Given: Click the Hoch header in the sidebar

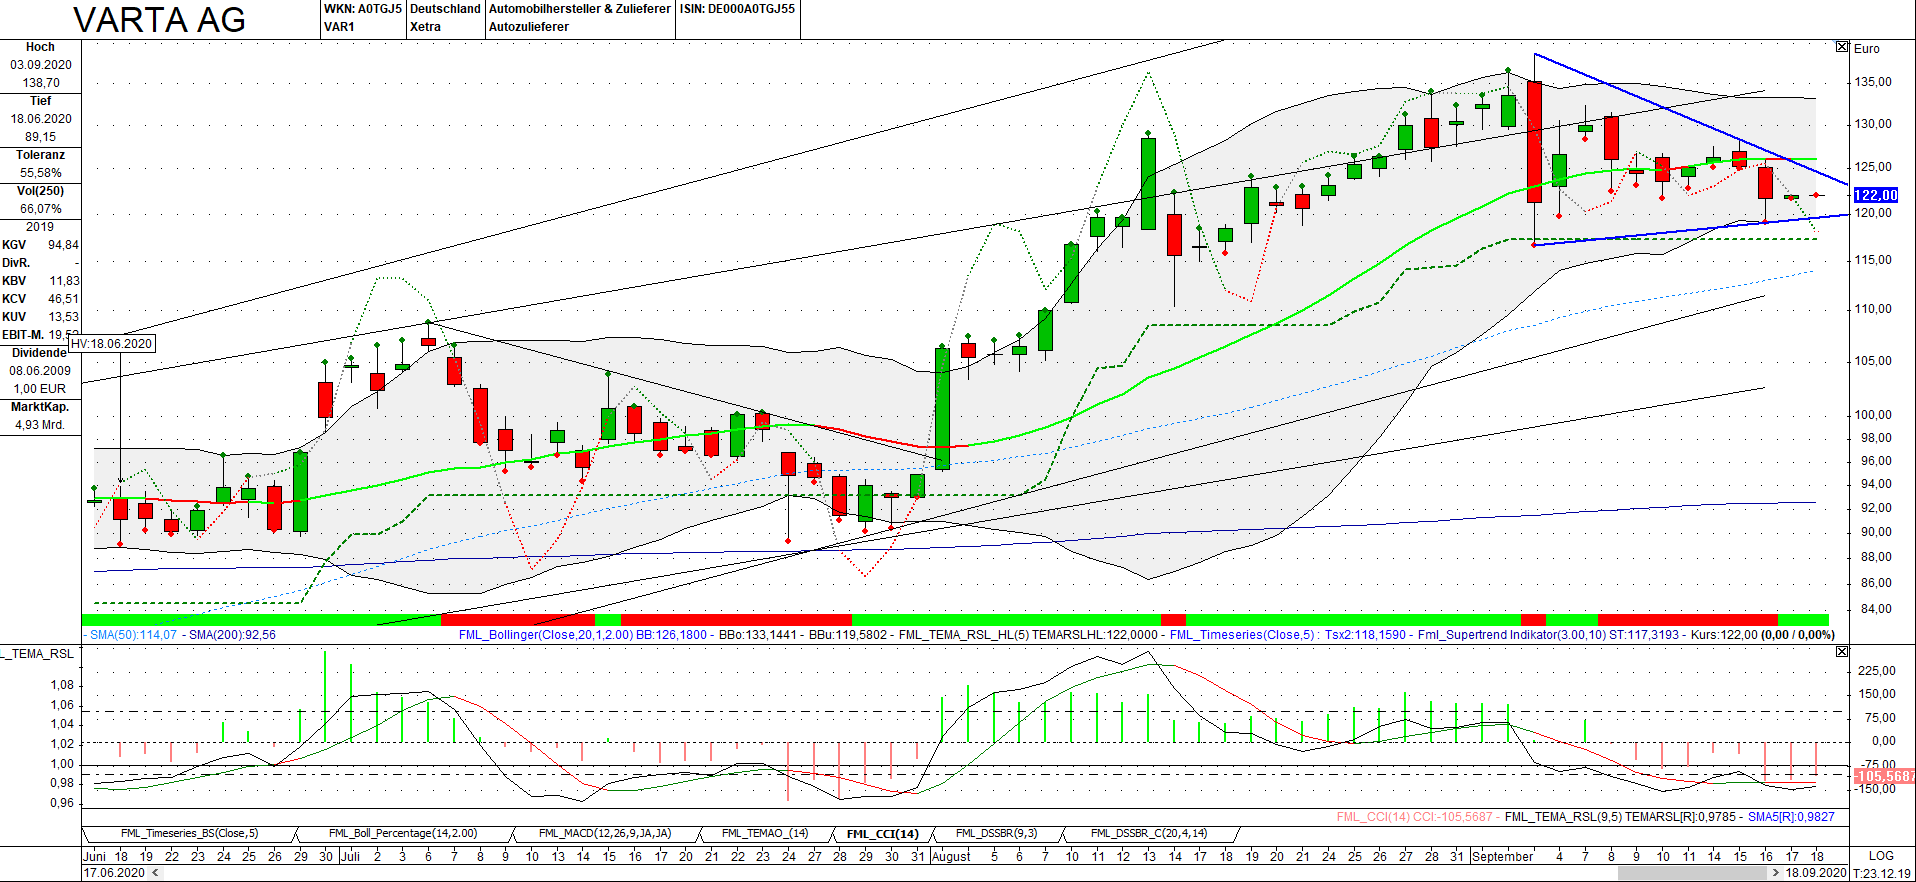Looking at the screenshot, I should (40, 47).
